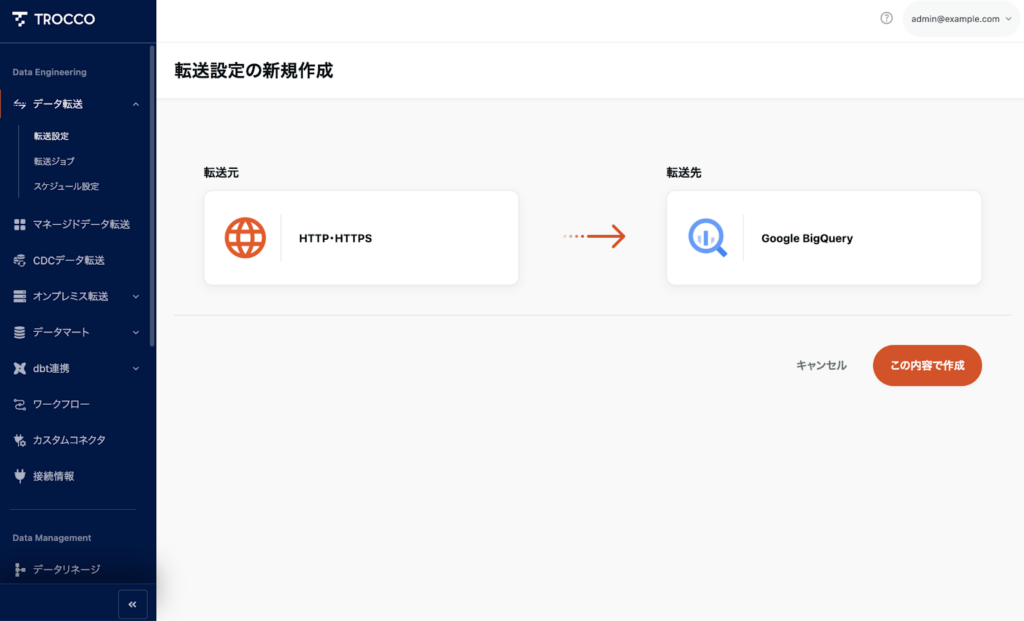Collapse sidebar with double chevron button
This screenshot has width=1024, height=621.
[132, 604]
